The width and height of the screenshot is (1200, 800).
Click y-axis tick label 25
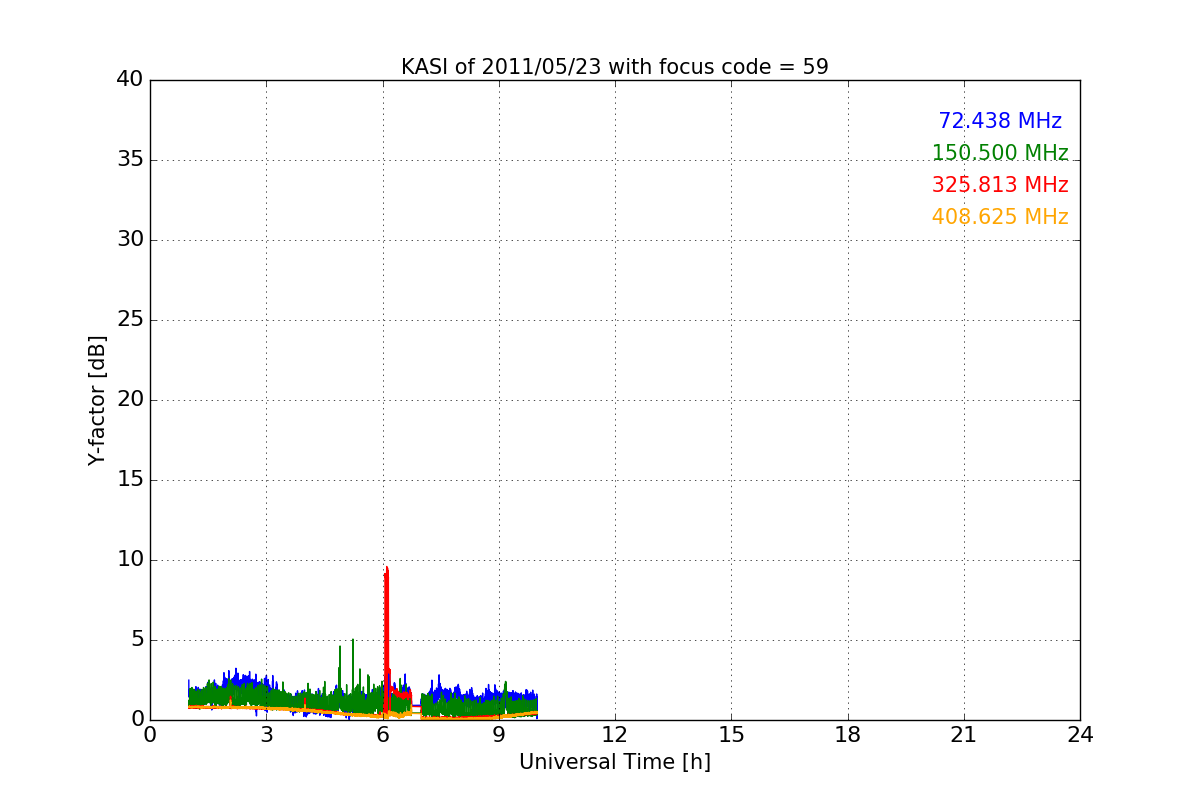click(x=129, y=320)
